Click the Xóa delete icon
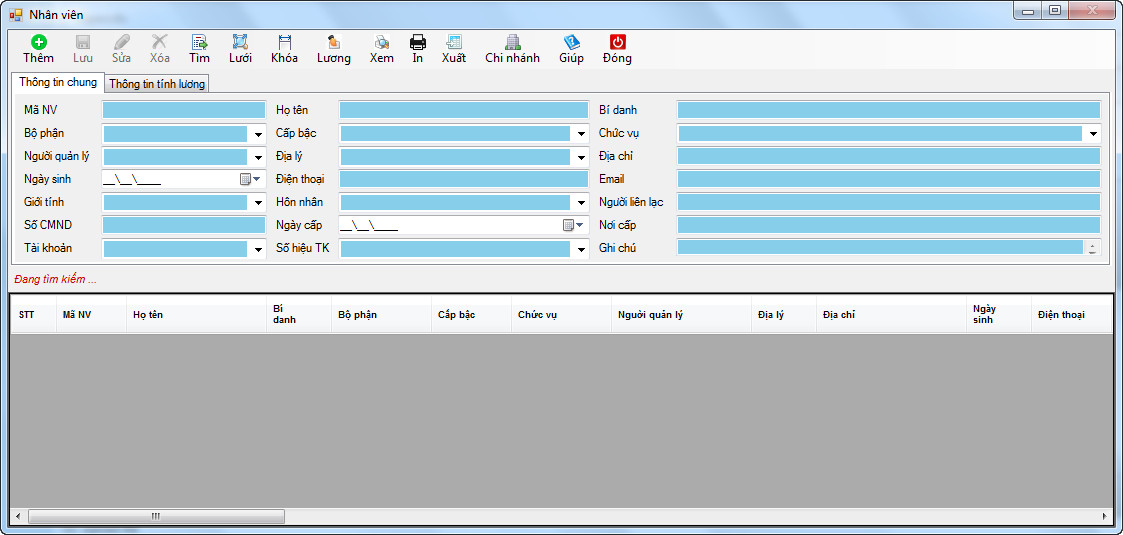The width and height of the screenshot is (1123, 535). click(x=160, y=42)
